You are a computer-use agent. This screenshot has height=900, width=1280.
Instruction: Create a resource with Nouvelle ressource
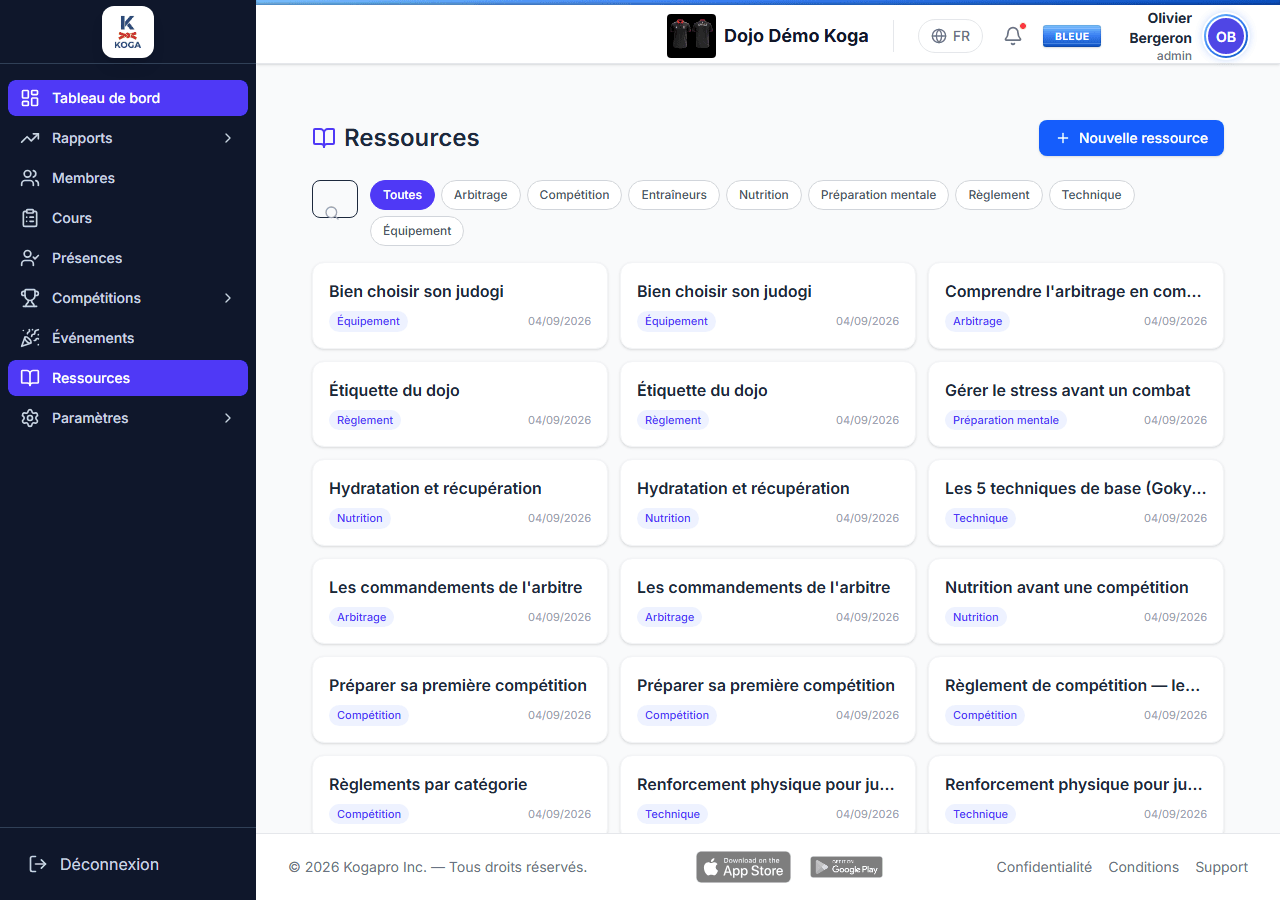[x=1131, y=138]
